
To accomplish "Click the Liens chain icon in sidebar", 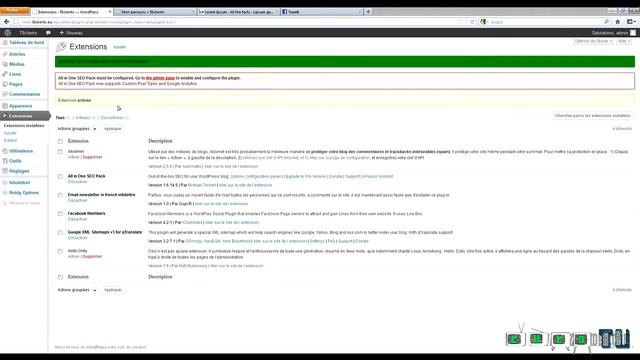I will (5, 74).
